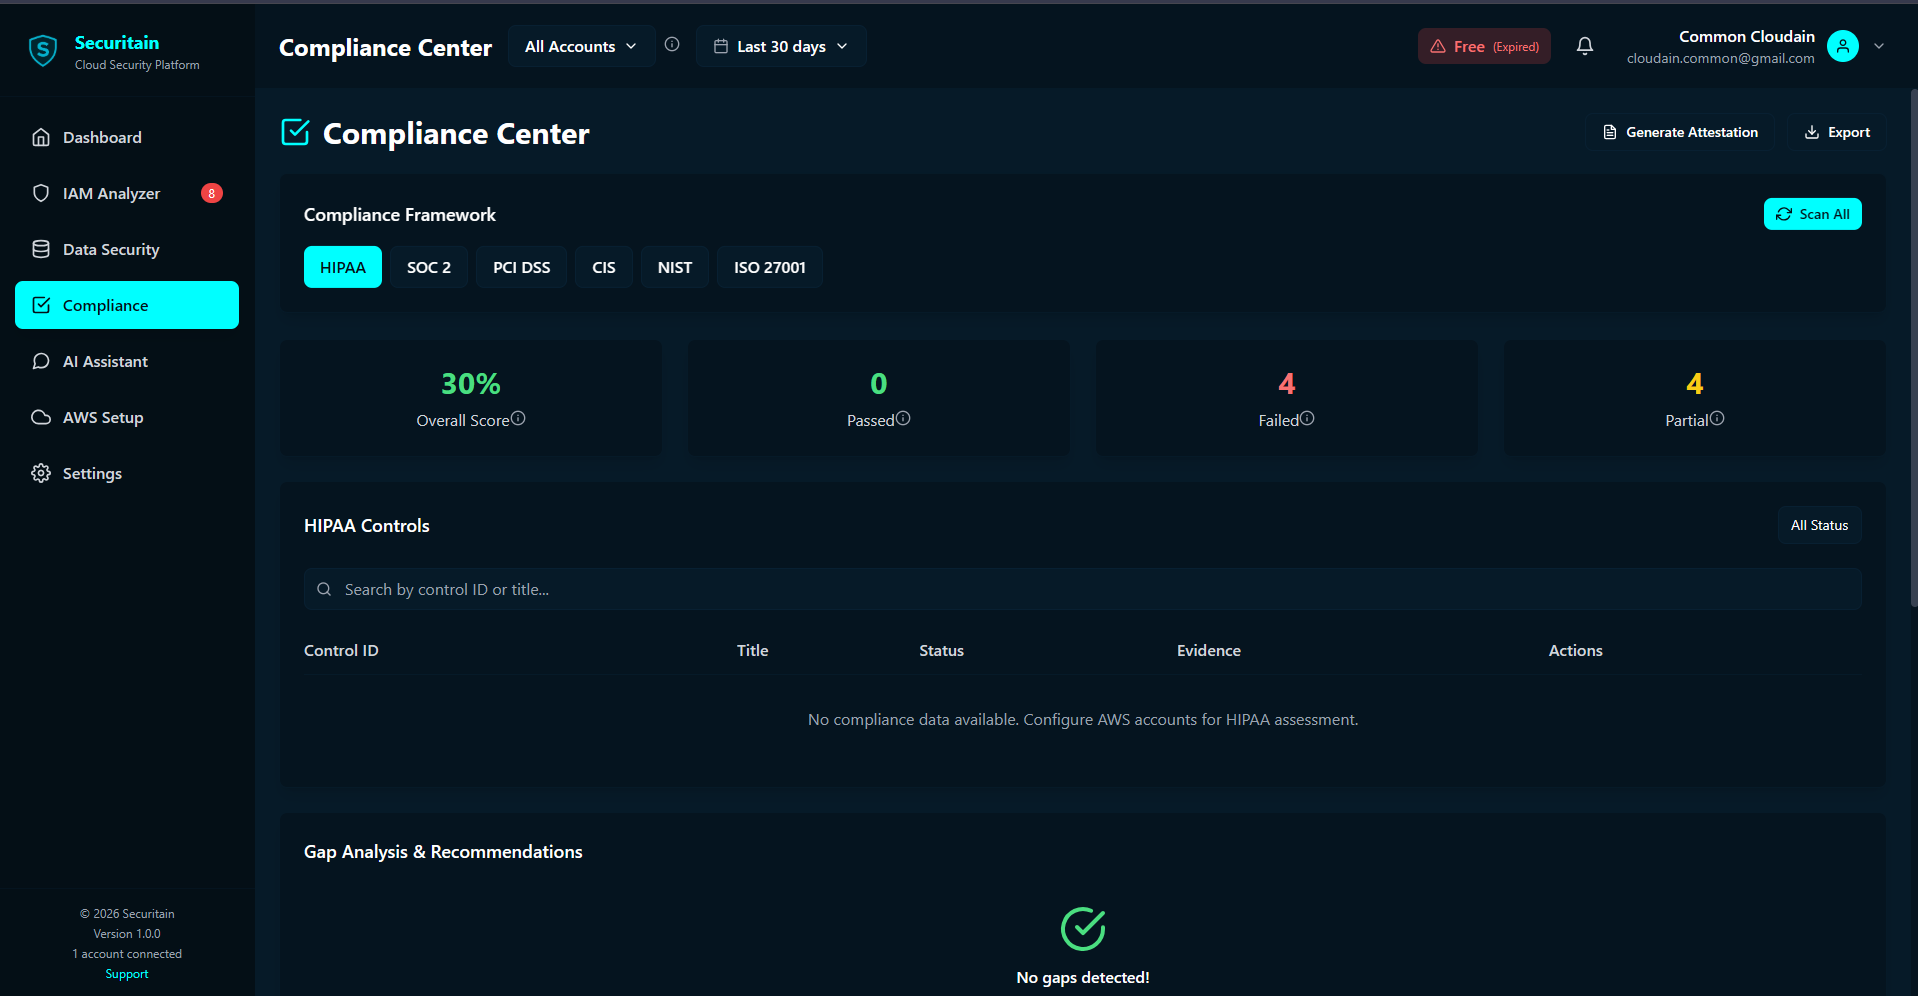Click the Dashboard home icon
Viewport: 1918px width, 996px height.
click(x=41, y=137)
